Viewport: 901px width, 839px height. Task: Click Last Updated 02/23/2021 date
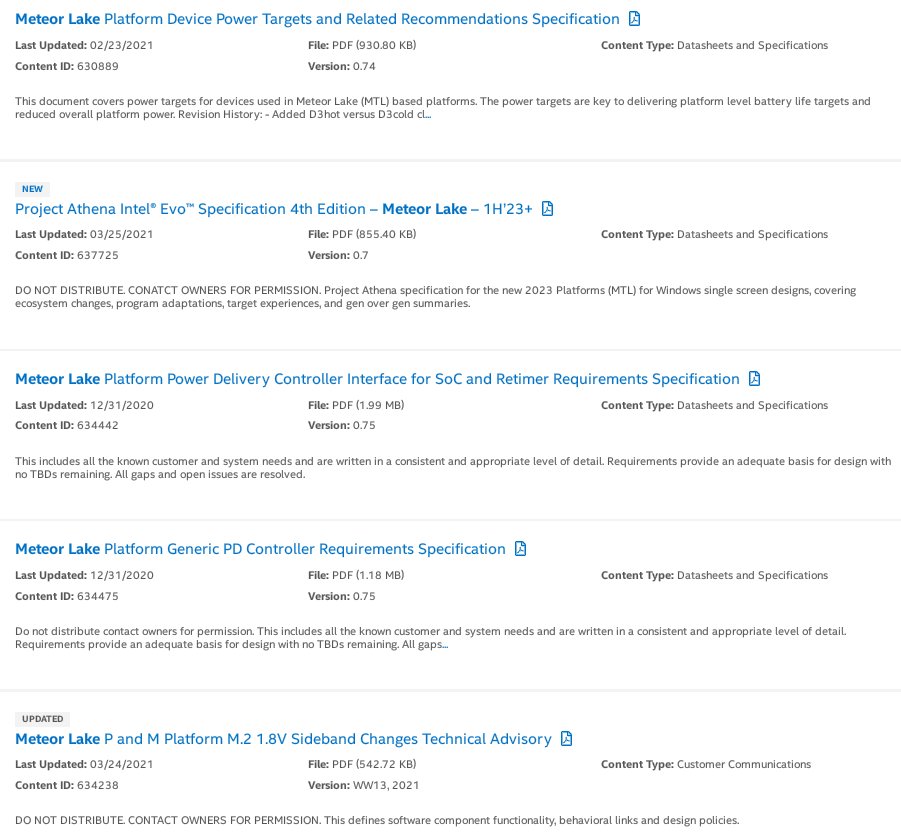click(84, 45)
